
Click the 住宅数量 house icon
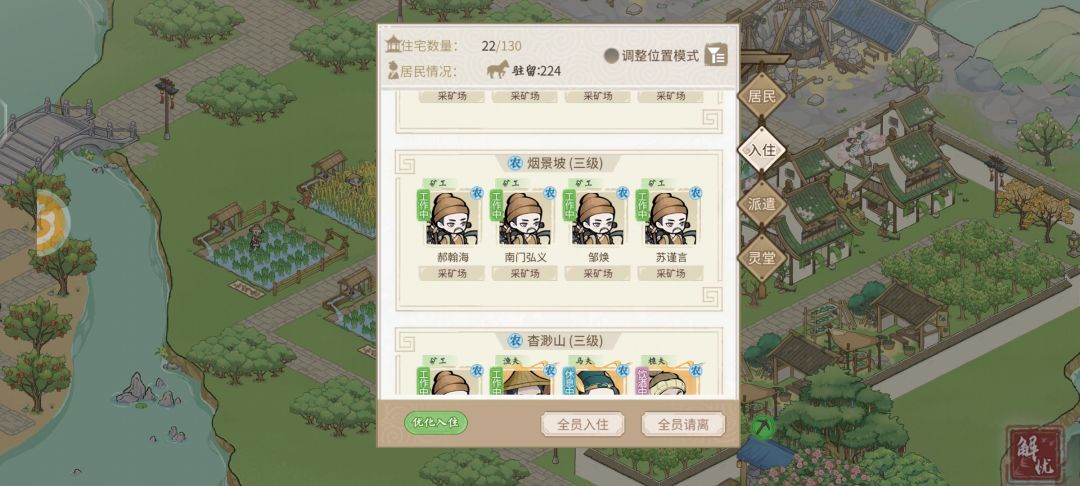393,45
